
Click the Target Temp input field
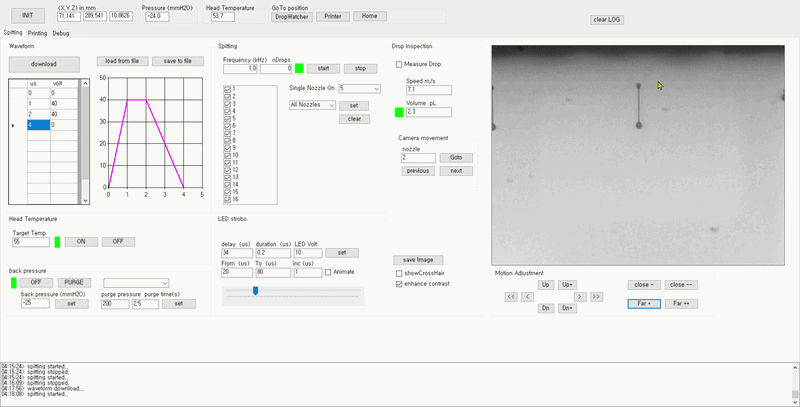(x=30, y=242)
